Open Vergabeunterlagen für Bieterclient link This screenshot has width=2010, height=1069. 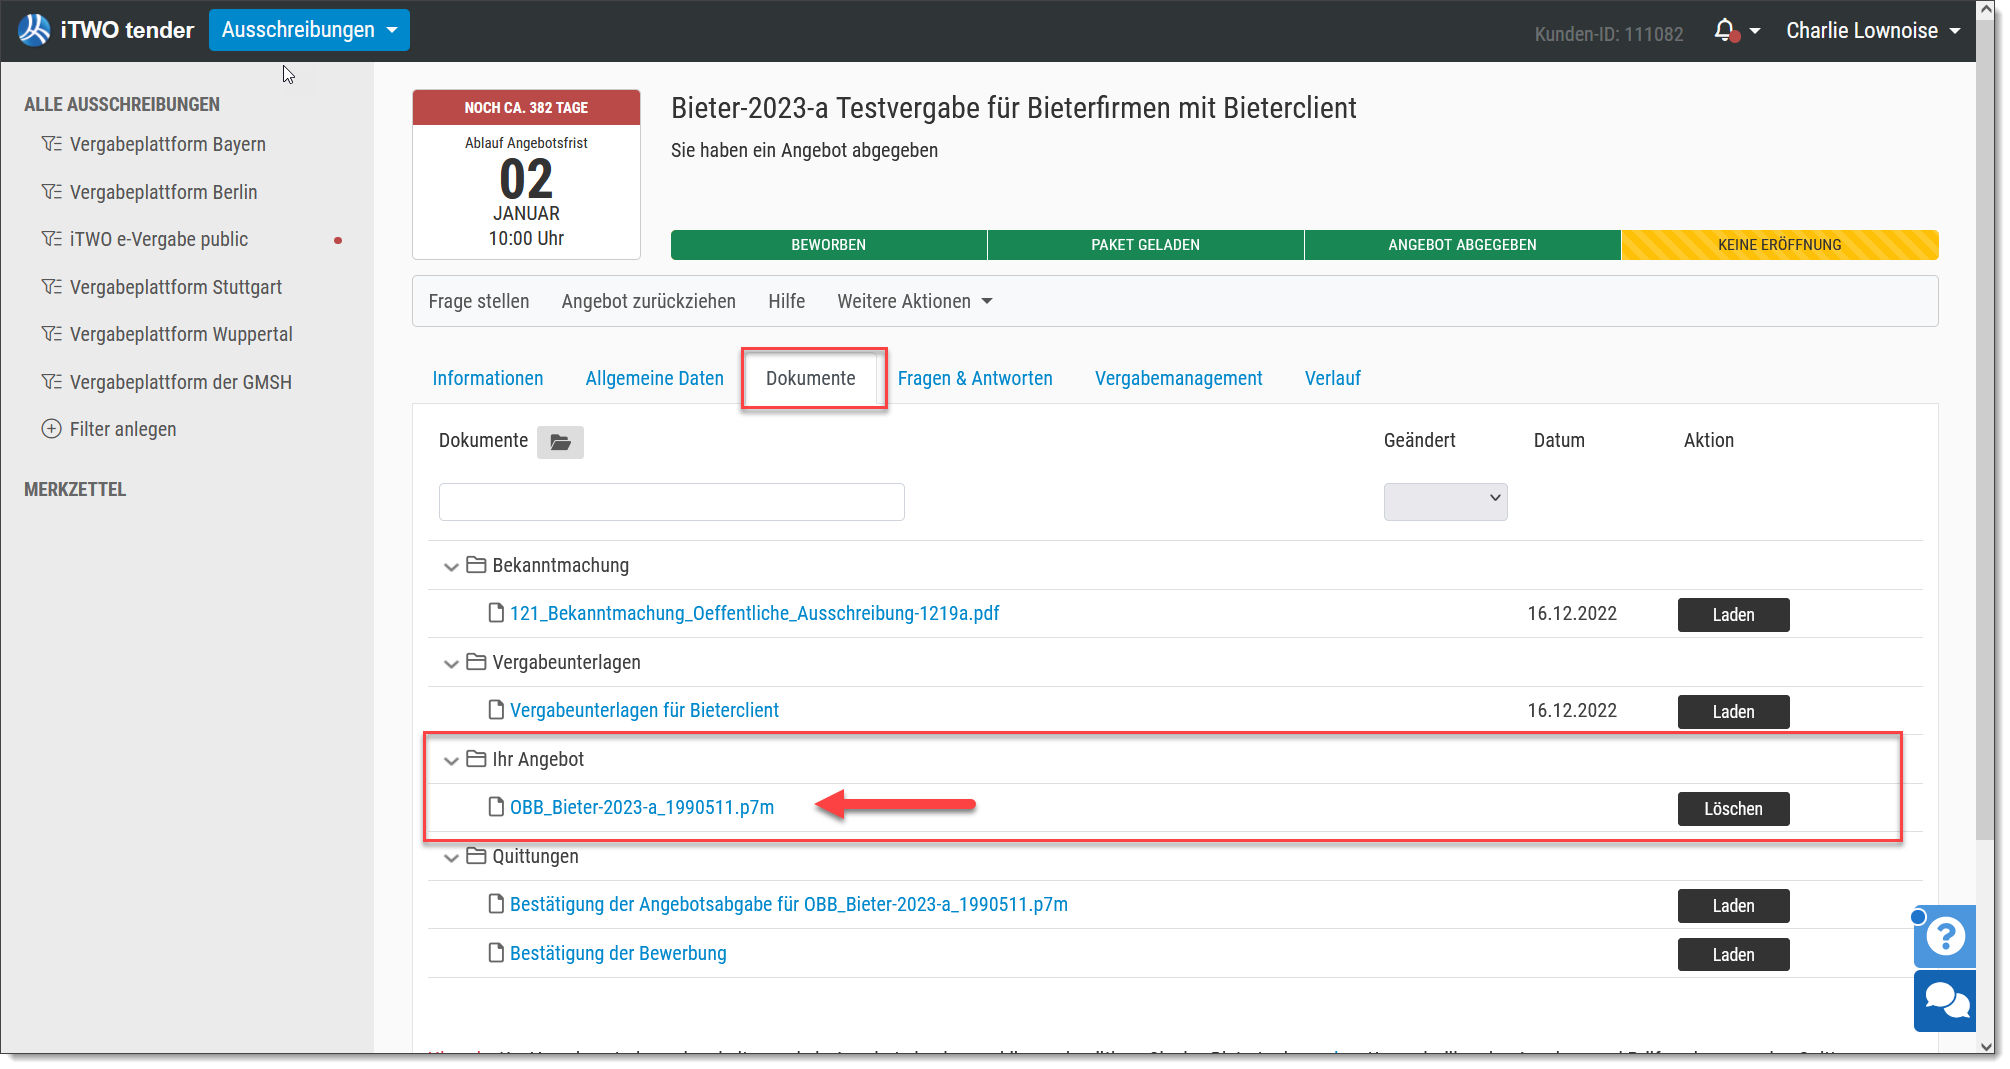coord(644,710)
